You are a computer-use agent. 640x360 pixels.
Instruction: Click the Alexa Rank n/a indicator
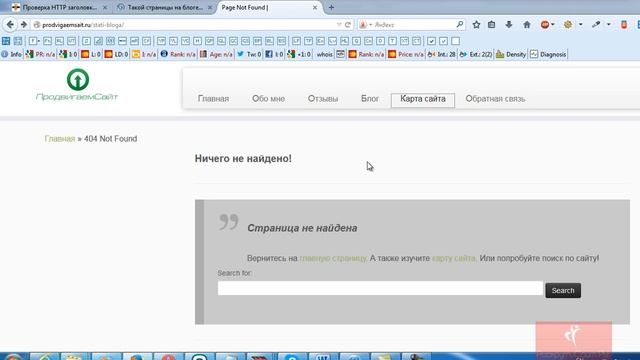178,54
